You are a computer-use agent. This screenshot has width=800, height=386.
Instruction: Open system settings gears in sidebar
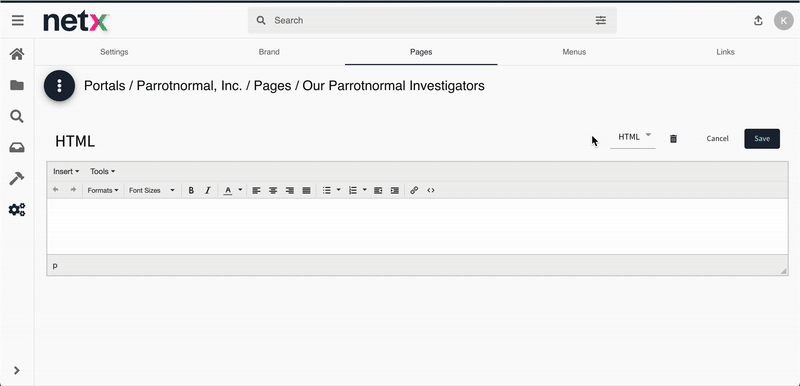(x=17, y=210)
